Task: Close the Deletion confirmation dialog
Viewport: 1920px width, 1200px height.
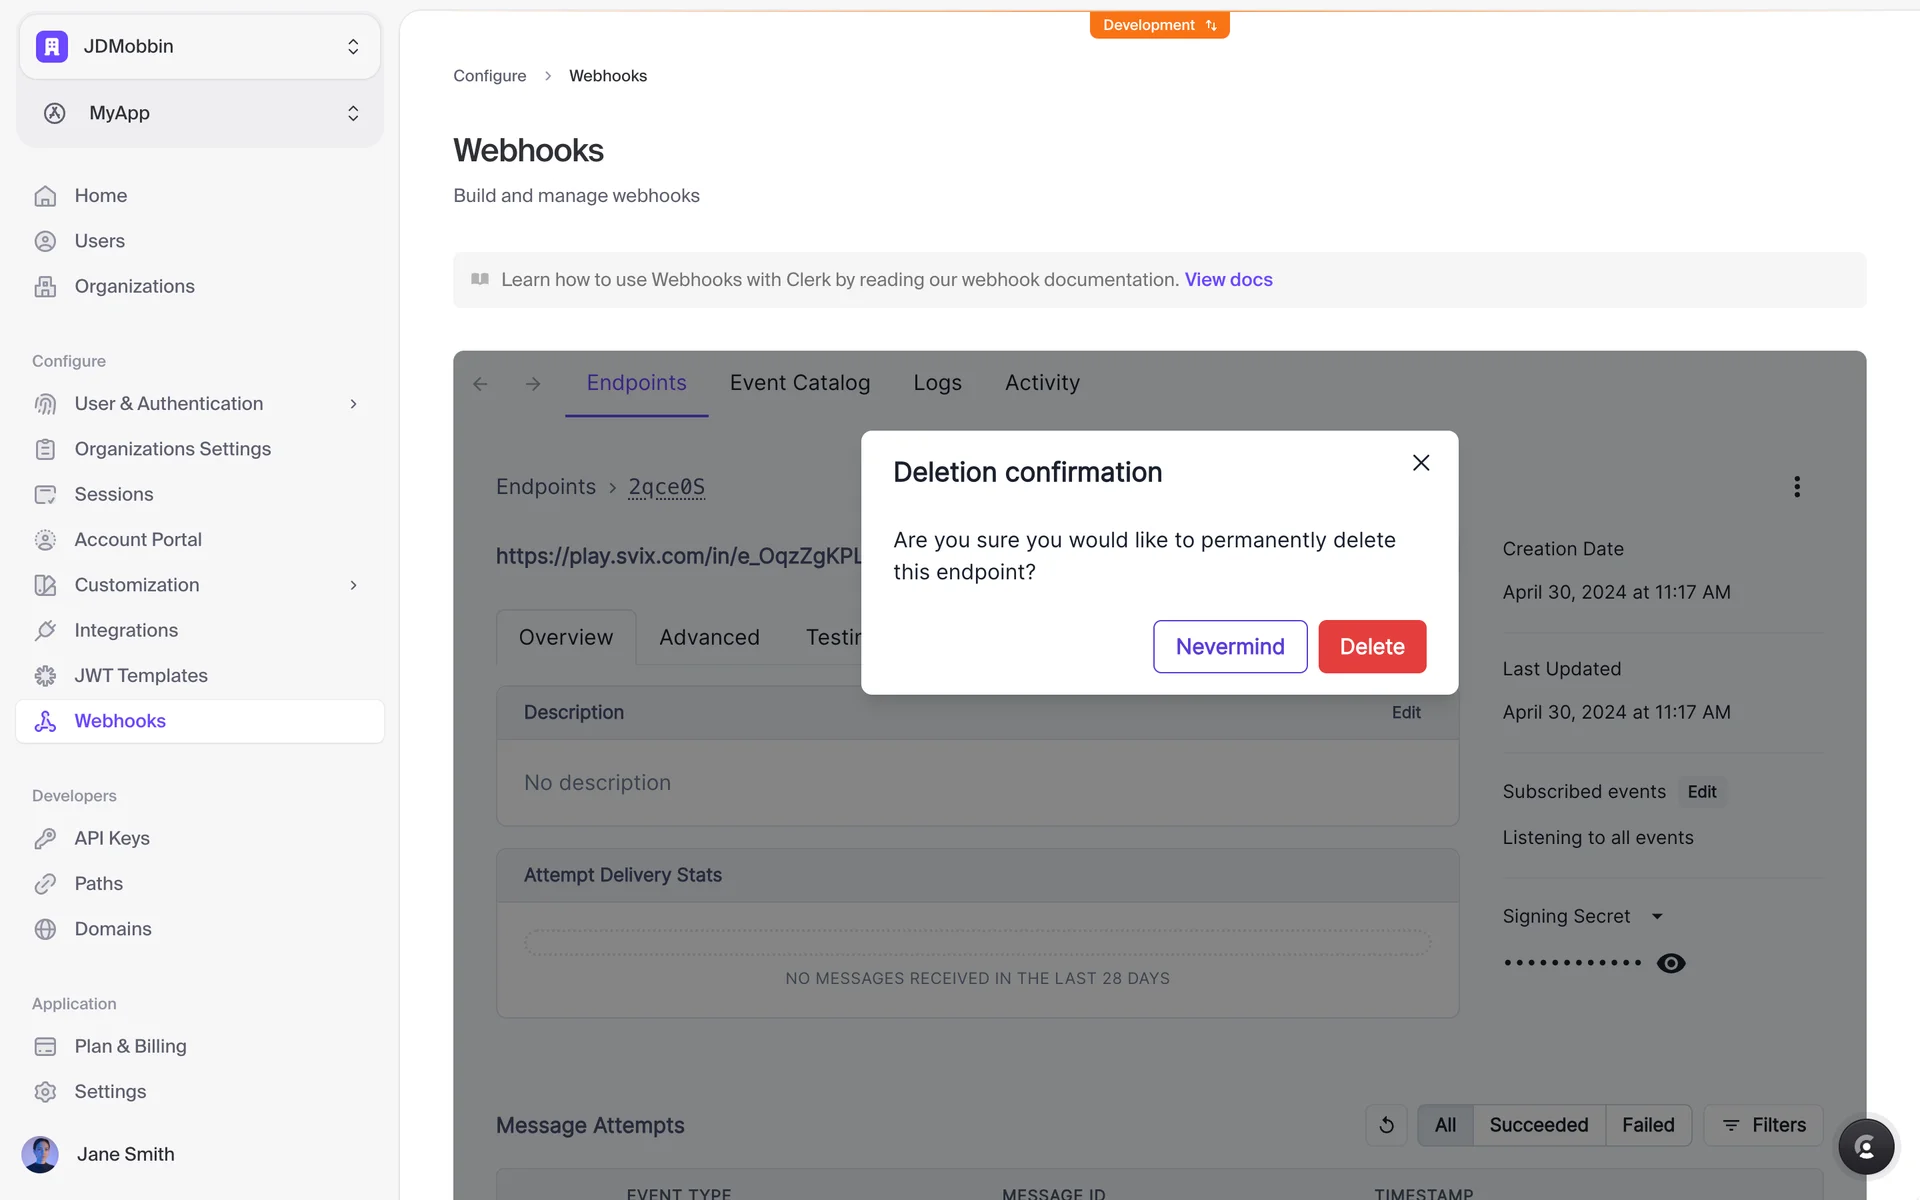Action: pyautogui.click(x=1420, y=463)
